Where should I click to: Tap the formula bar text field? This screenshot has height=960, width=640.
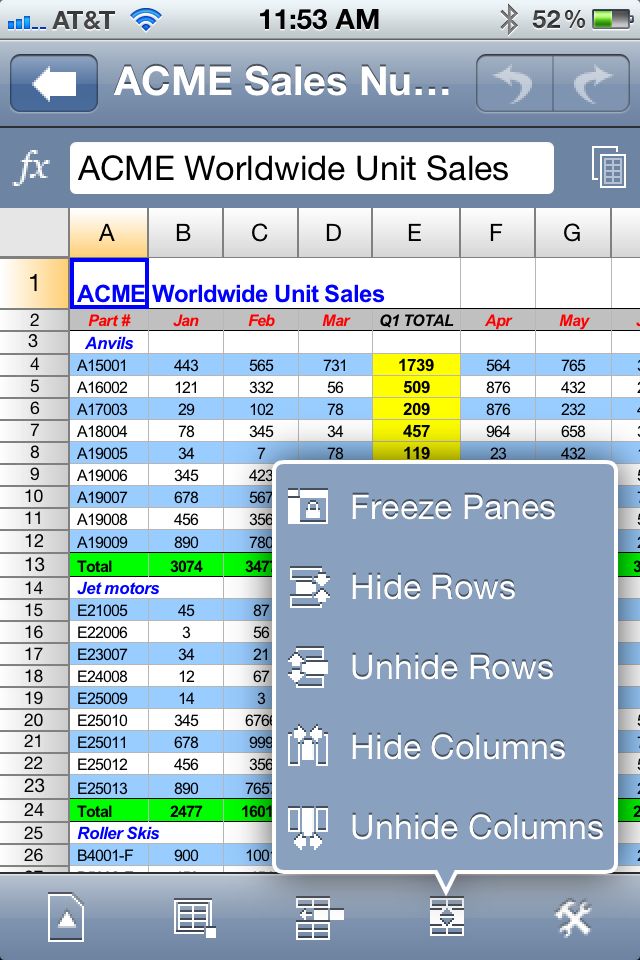click(x=311, y=168)
